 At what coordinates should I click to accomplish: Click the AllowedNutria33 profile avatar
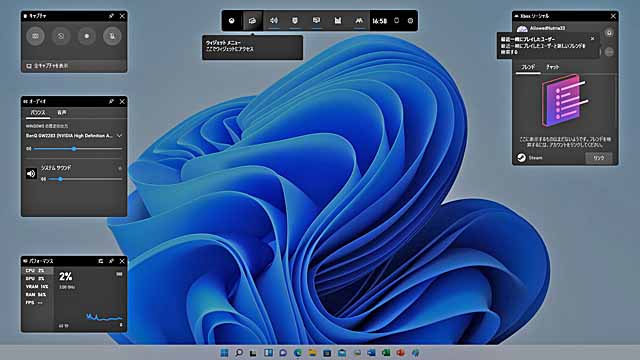[x=522, y=29]
